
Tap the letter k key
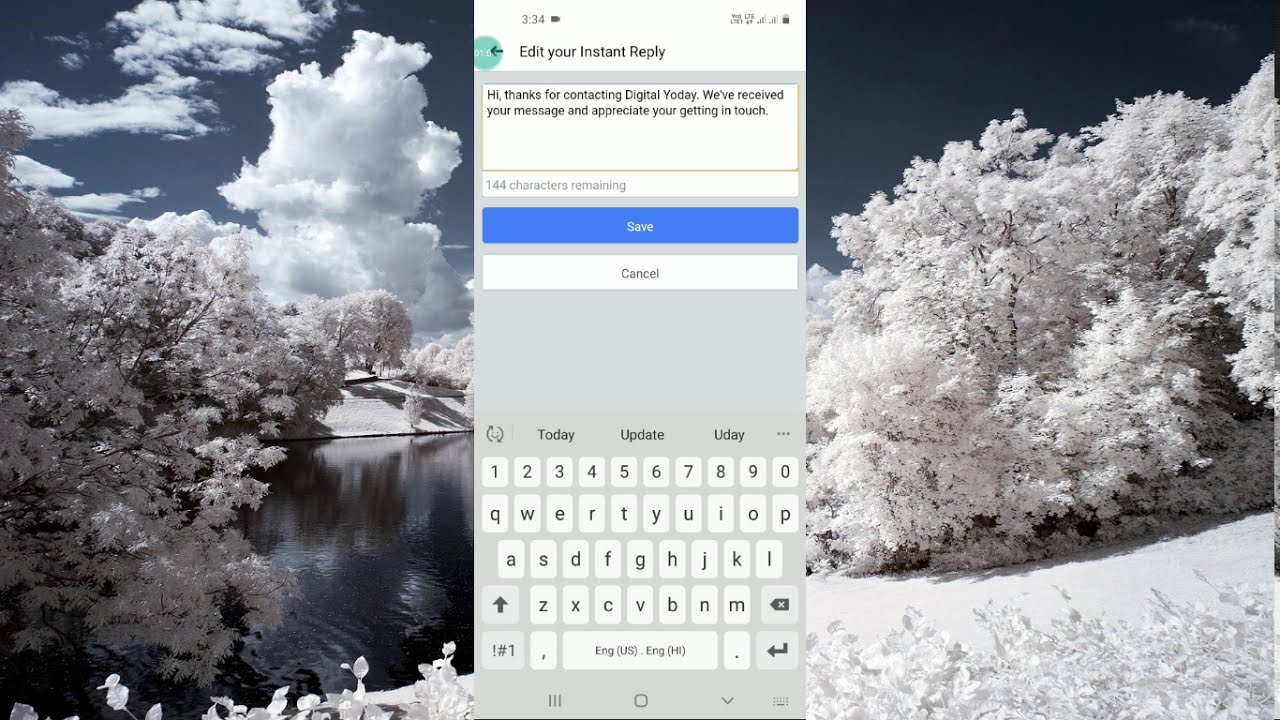(x=737, y=559)
